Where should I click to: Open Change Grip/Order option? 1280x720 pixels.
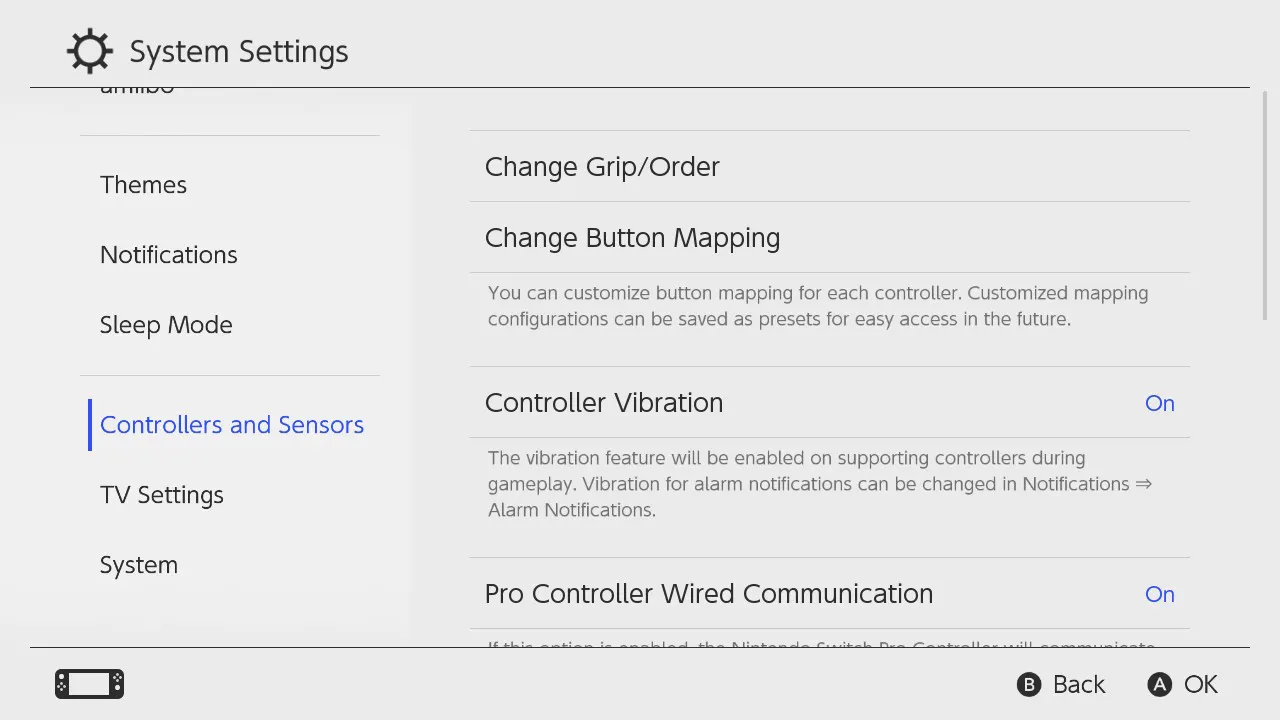[x=602, y=167]
